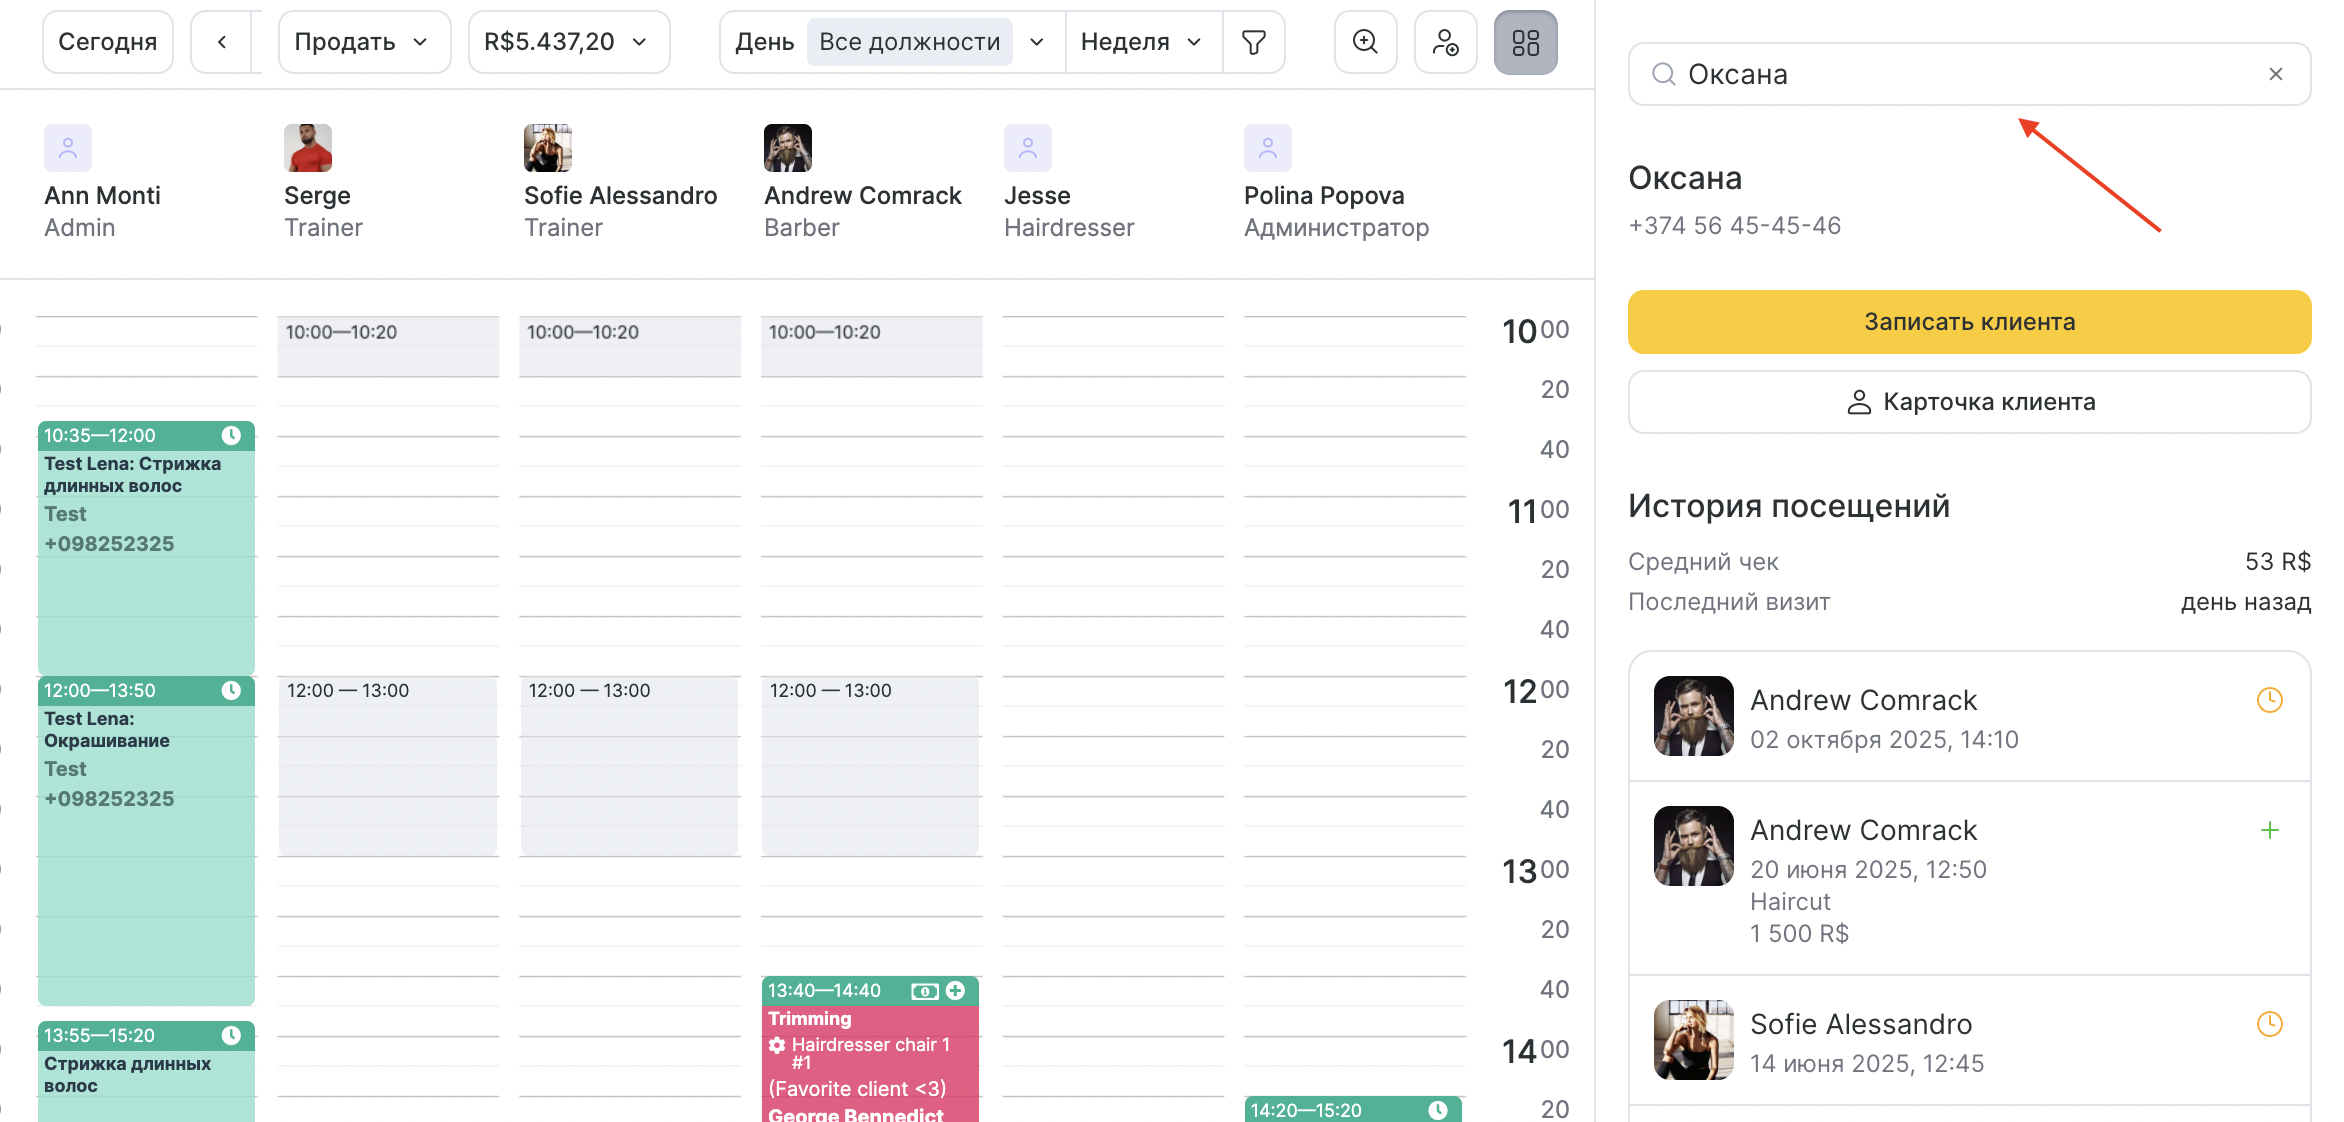The image size is (2344, 1122).
Task: Open the R$5.437,20 dropdown
Action: [x=567, y=42]
